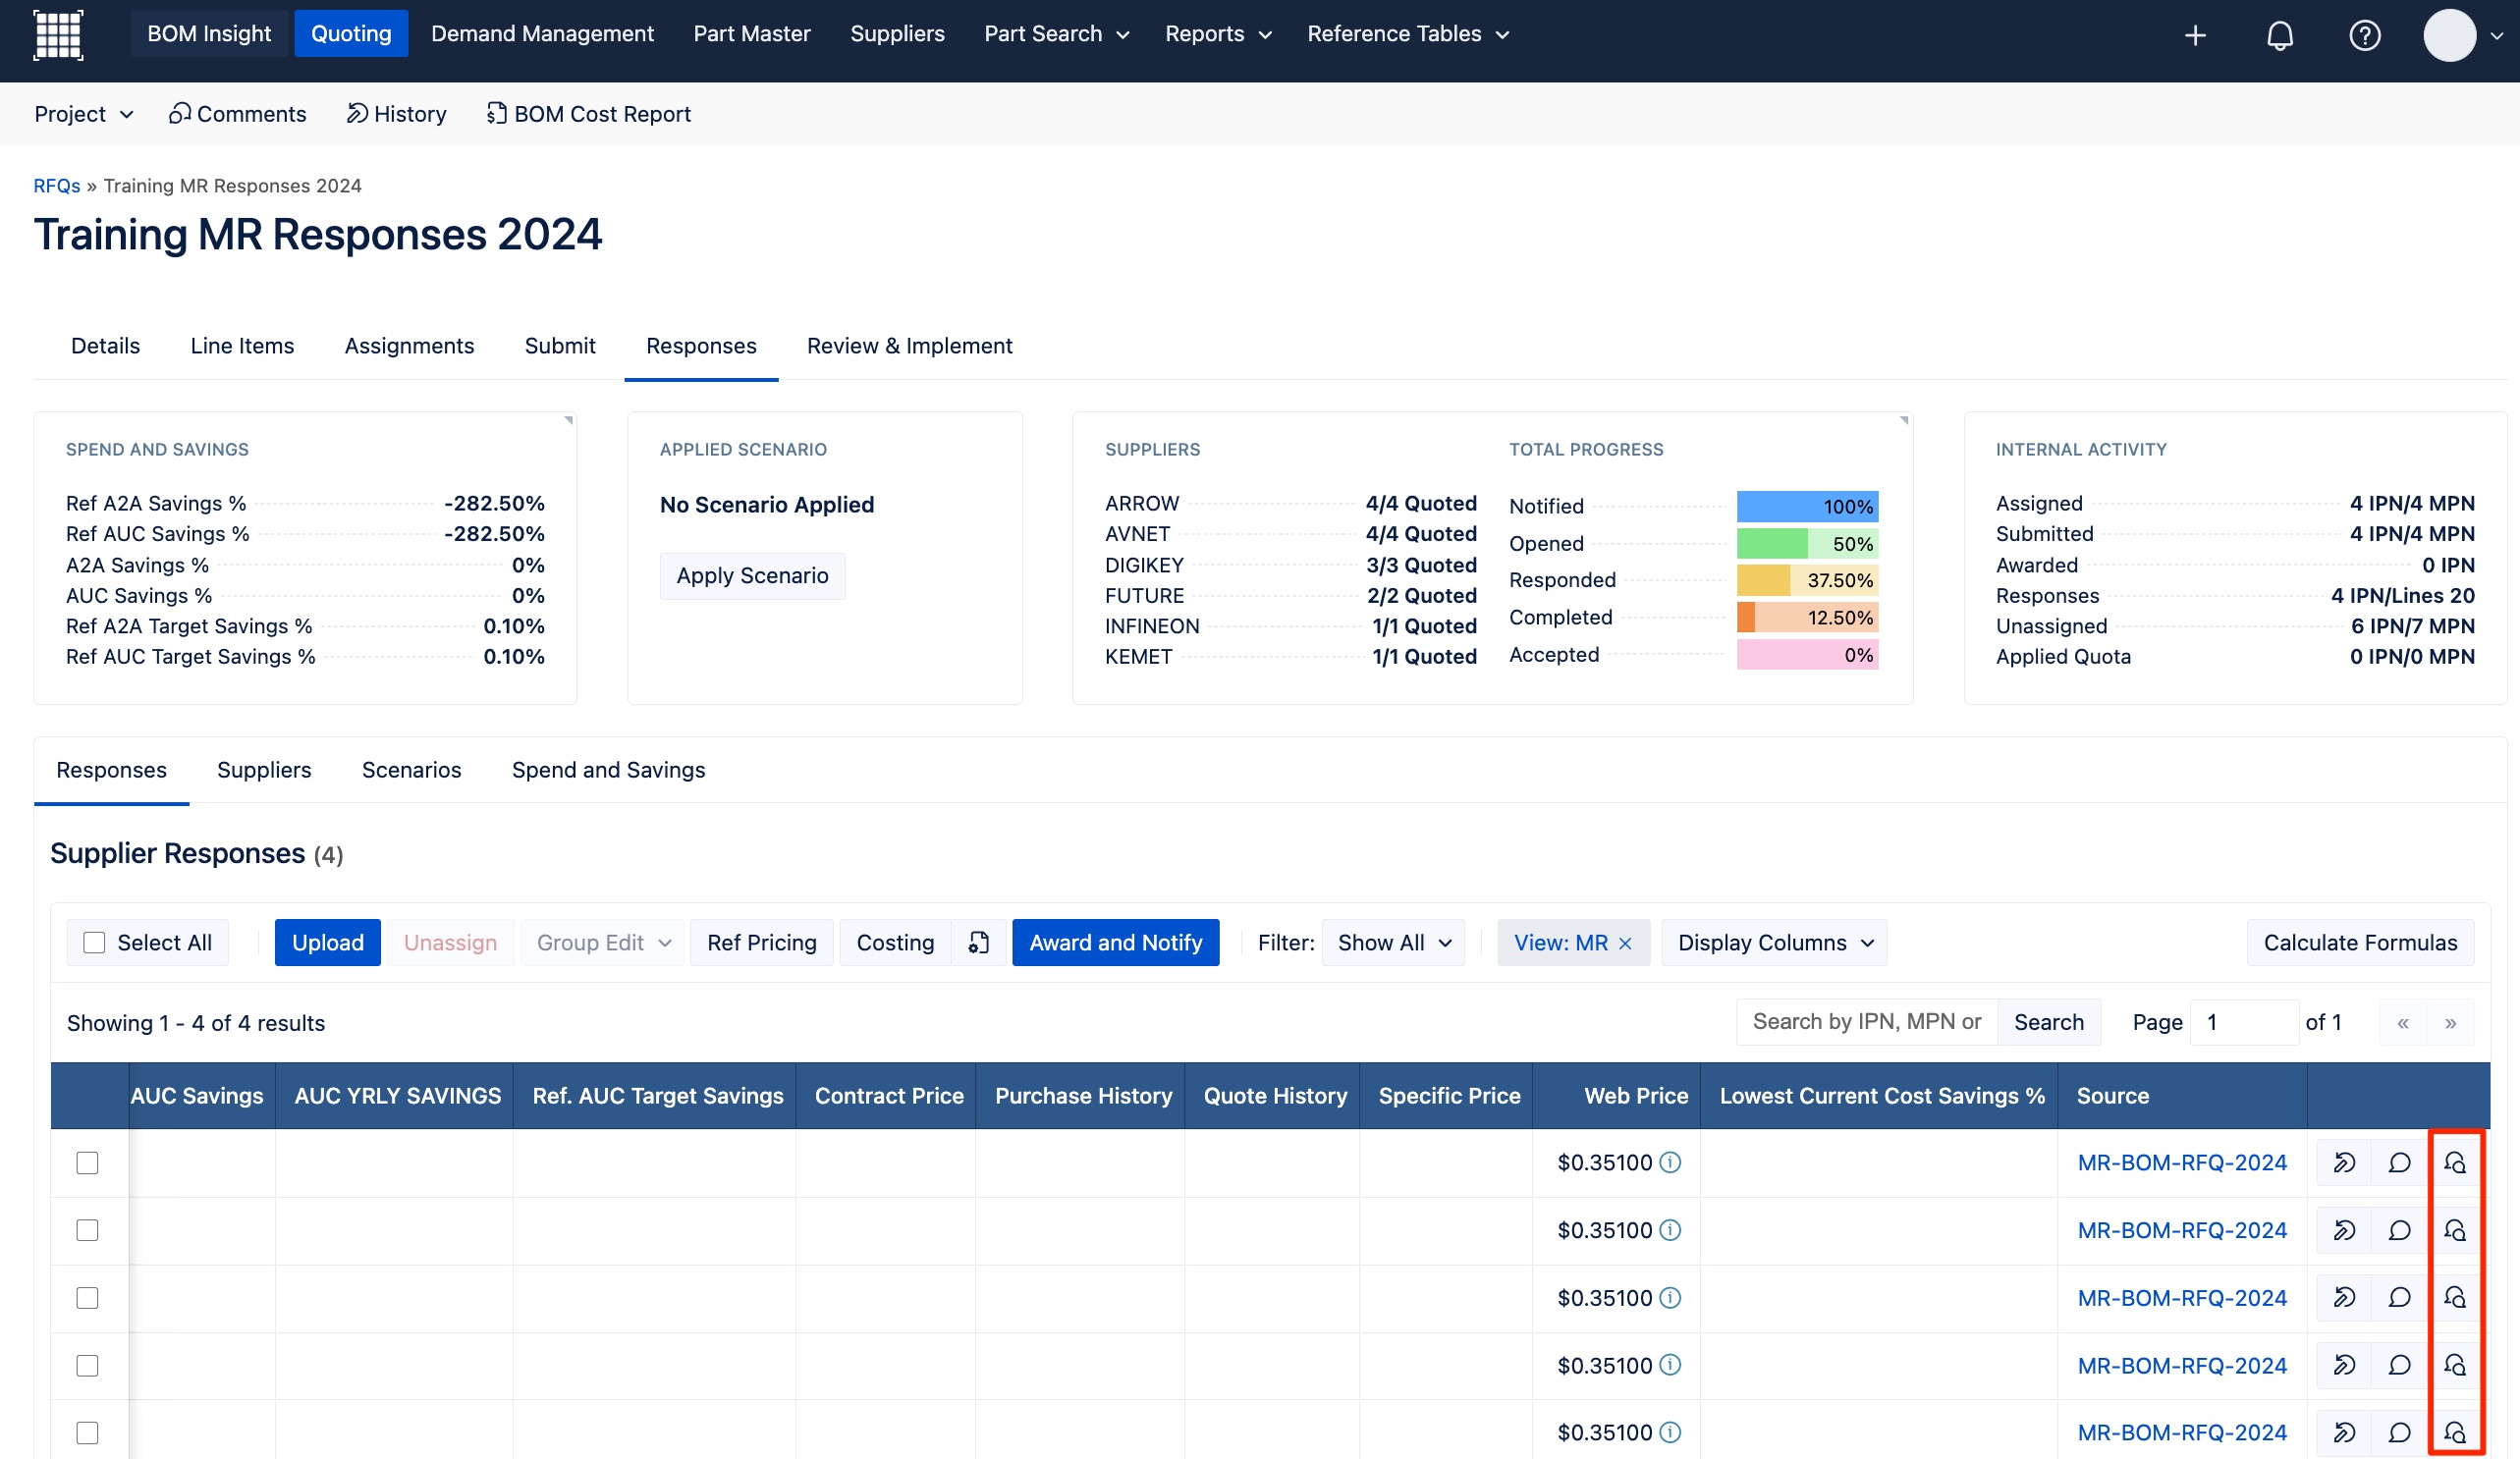2520x1459 pixels.
Task: Open BOM Cost Report
Action: point(589,114)
